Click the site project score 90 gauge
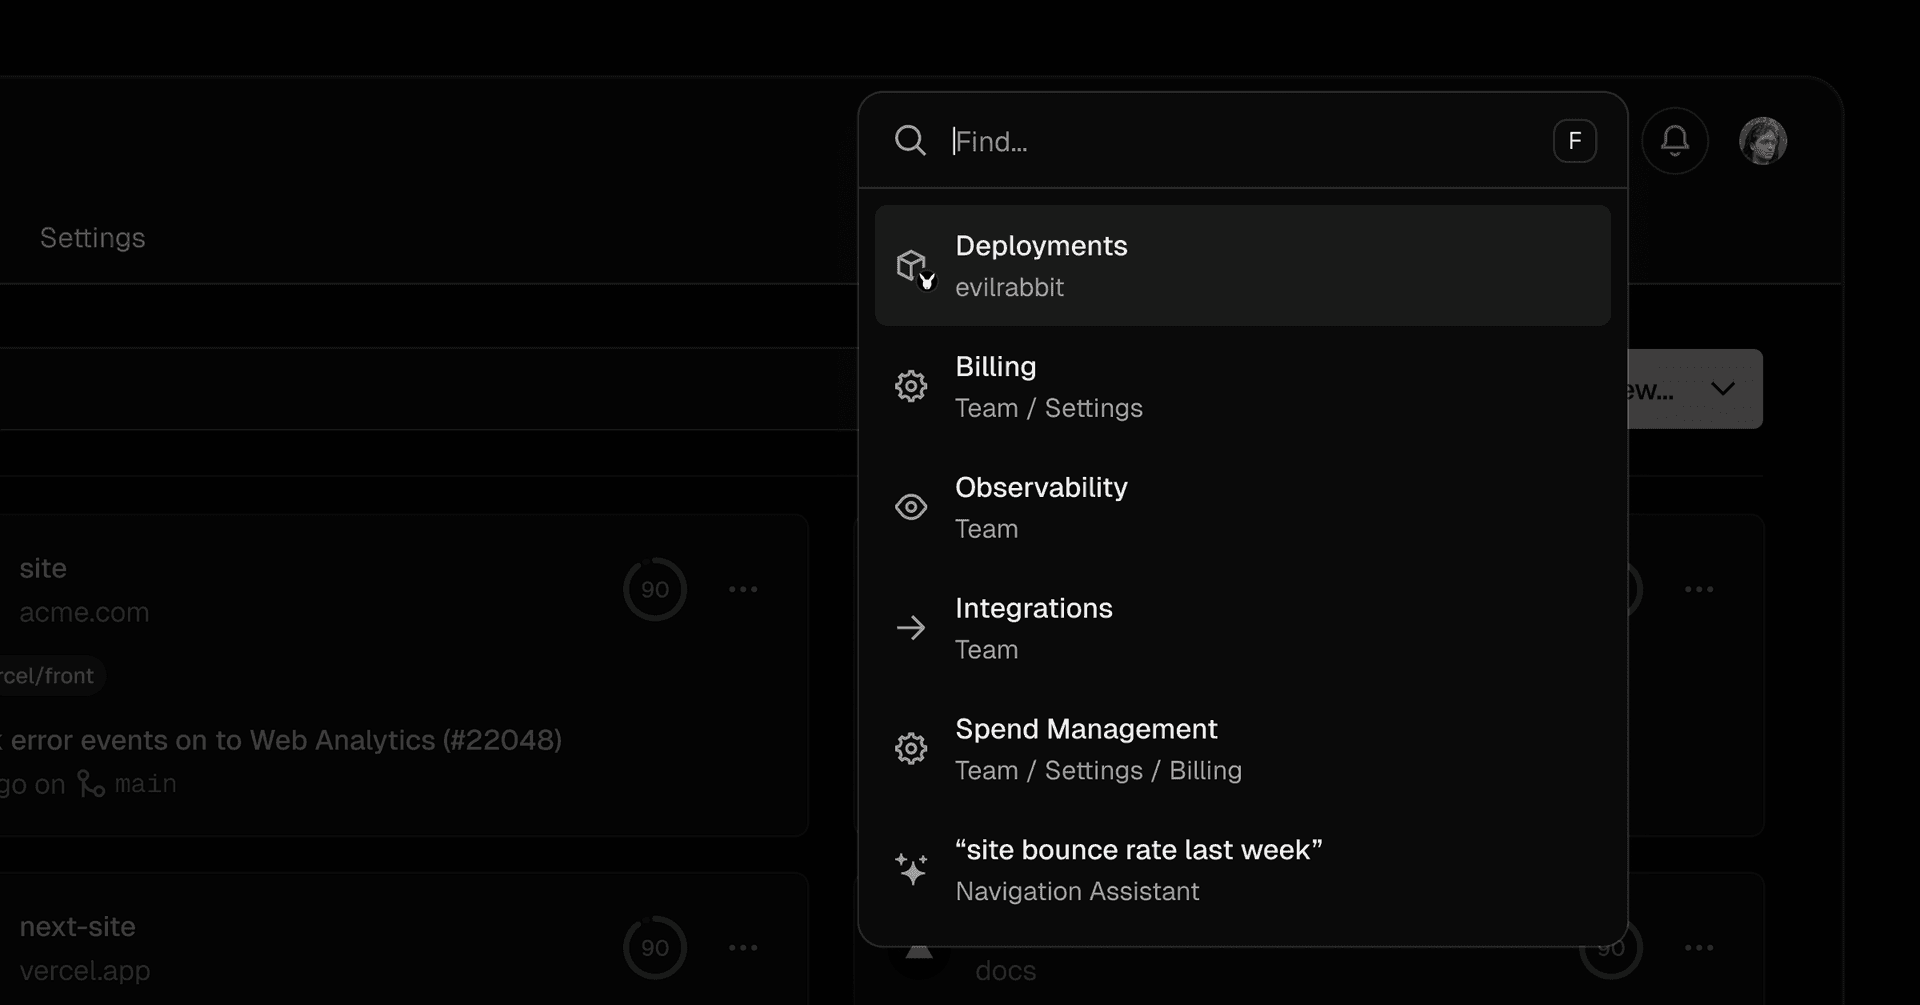This screenshot has width=1920, height=1005. click(655, 590)
